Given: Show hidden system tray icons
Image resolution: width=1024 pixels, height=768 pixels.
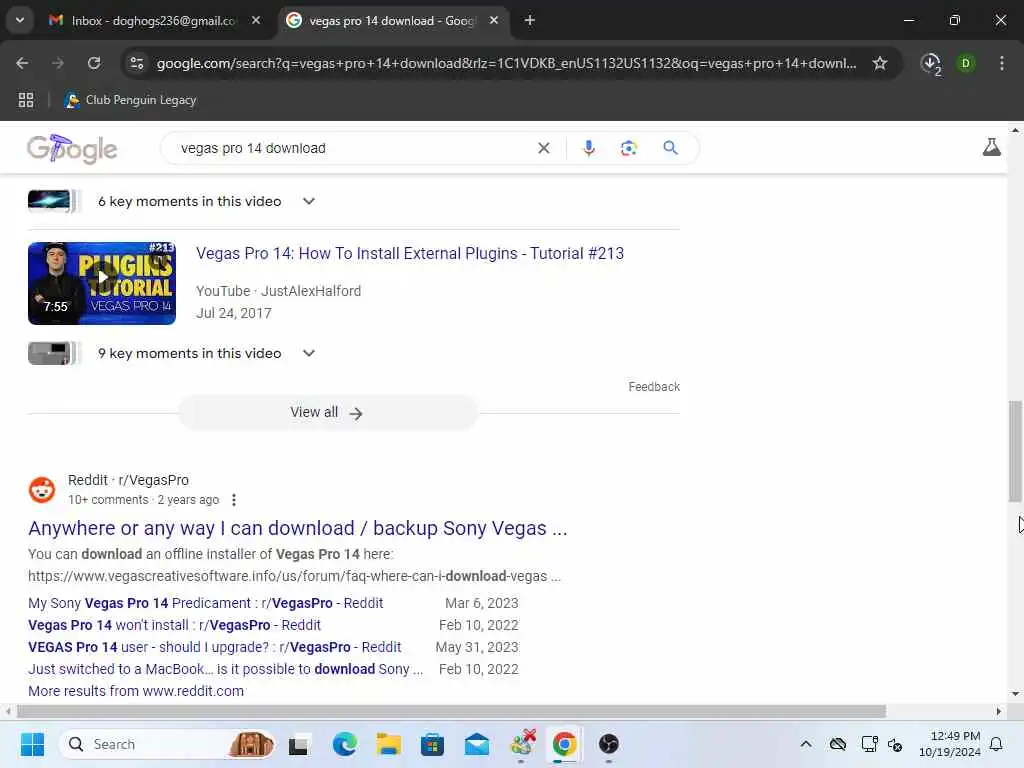Looking at the screenshot, I should [x=807, y=744].
